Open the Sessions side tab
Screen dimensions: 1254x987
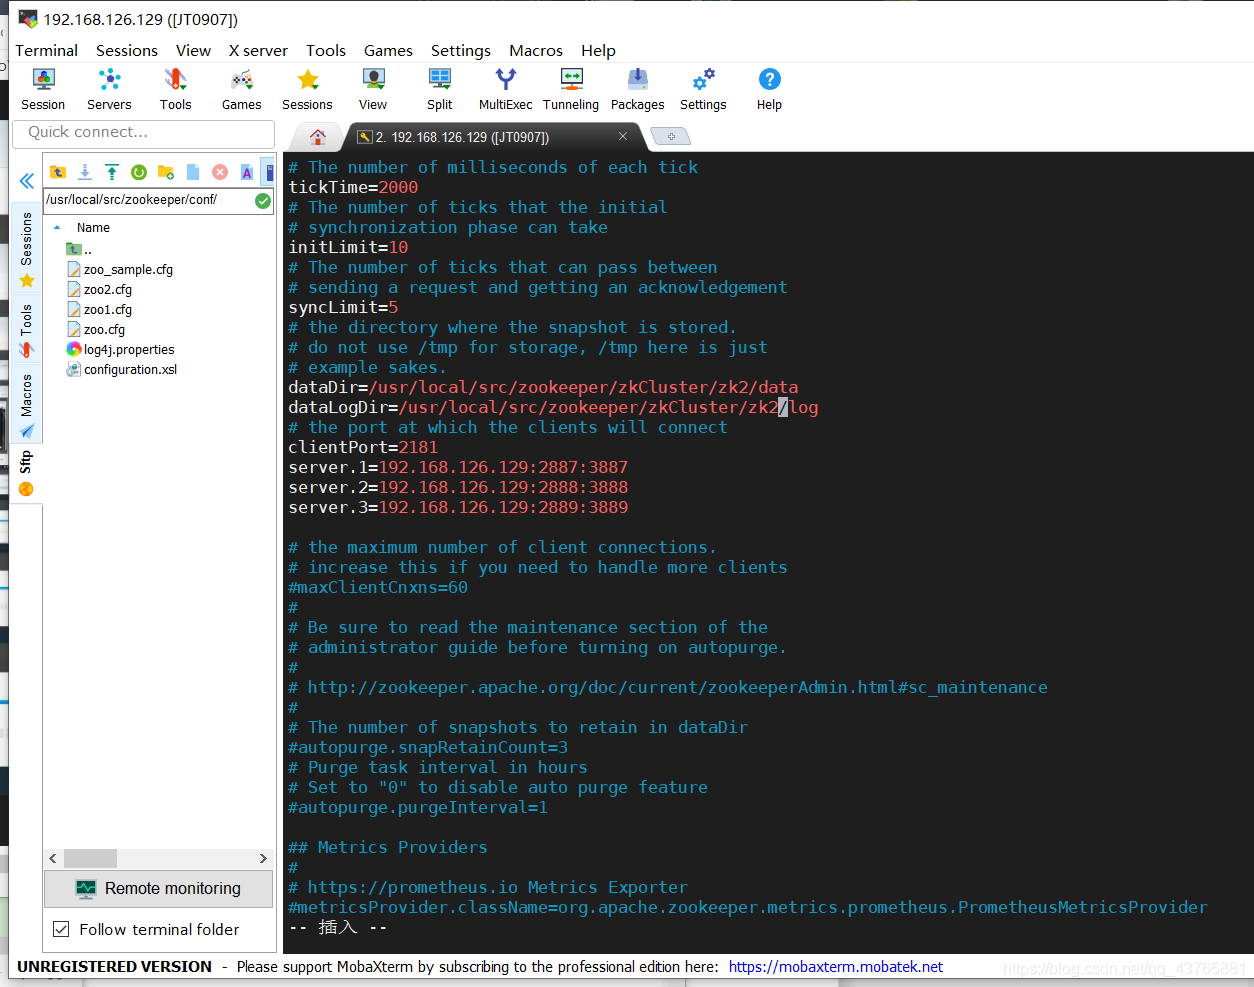[27, 250]
